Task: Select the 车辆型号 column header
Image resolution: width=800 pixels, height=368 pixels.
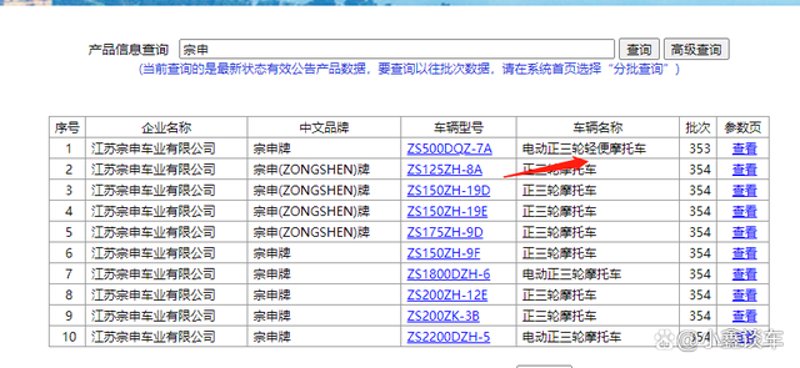Action: point(459,128)
